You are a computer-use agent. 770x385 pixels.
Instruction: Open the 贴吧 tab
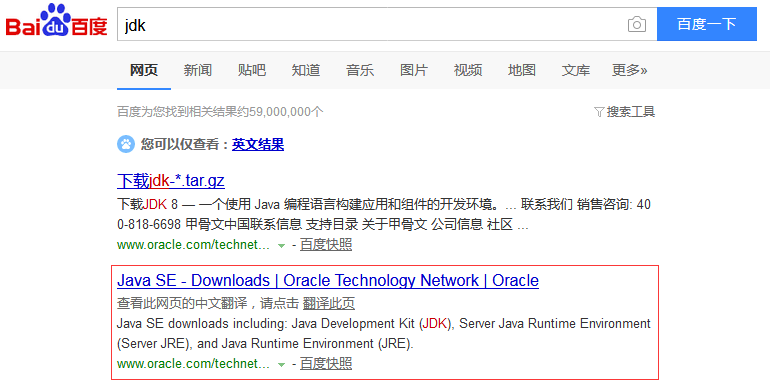(252, 70)
